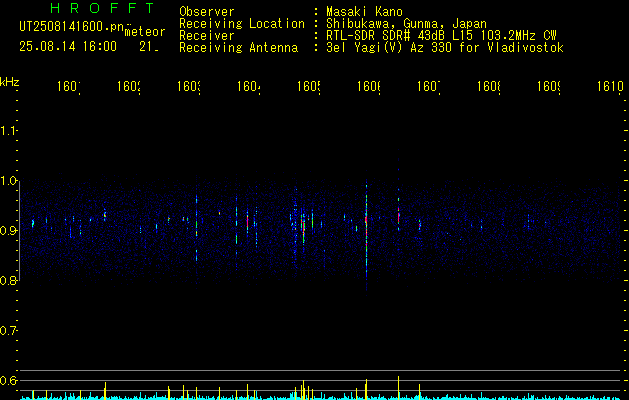Click the 0.9 kHz axis tick label
The height and width of the screenshot is (400, 629).
(8, 230)
